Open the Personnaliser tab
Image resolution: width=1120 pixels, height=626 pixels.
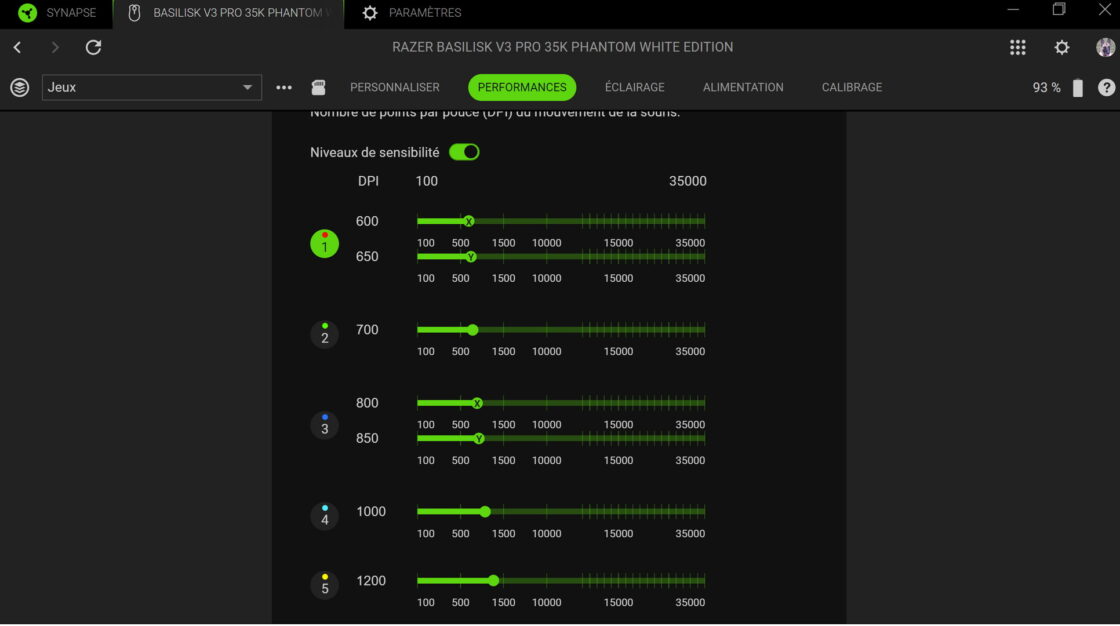coord(394,87)
